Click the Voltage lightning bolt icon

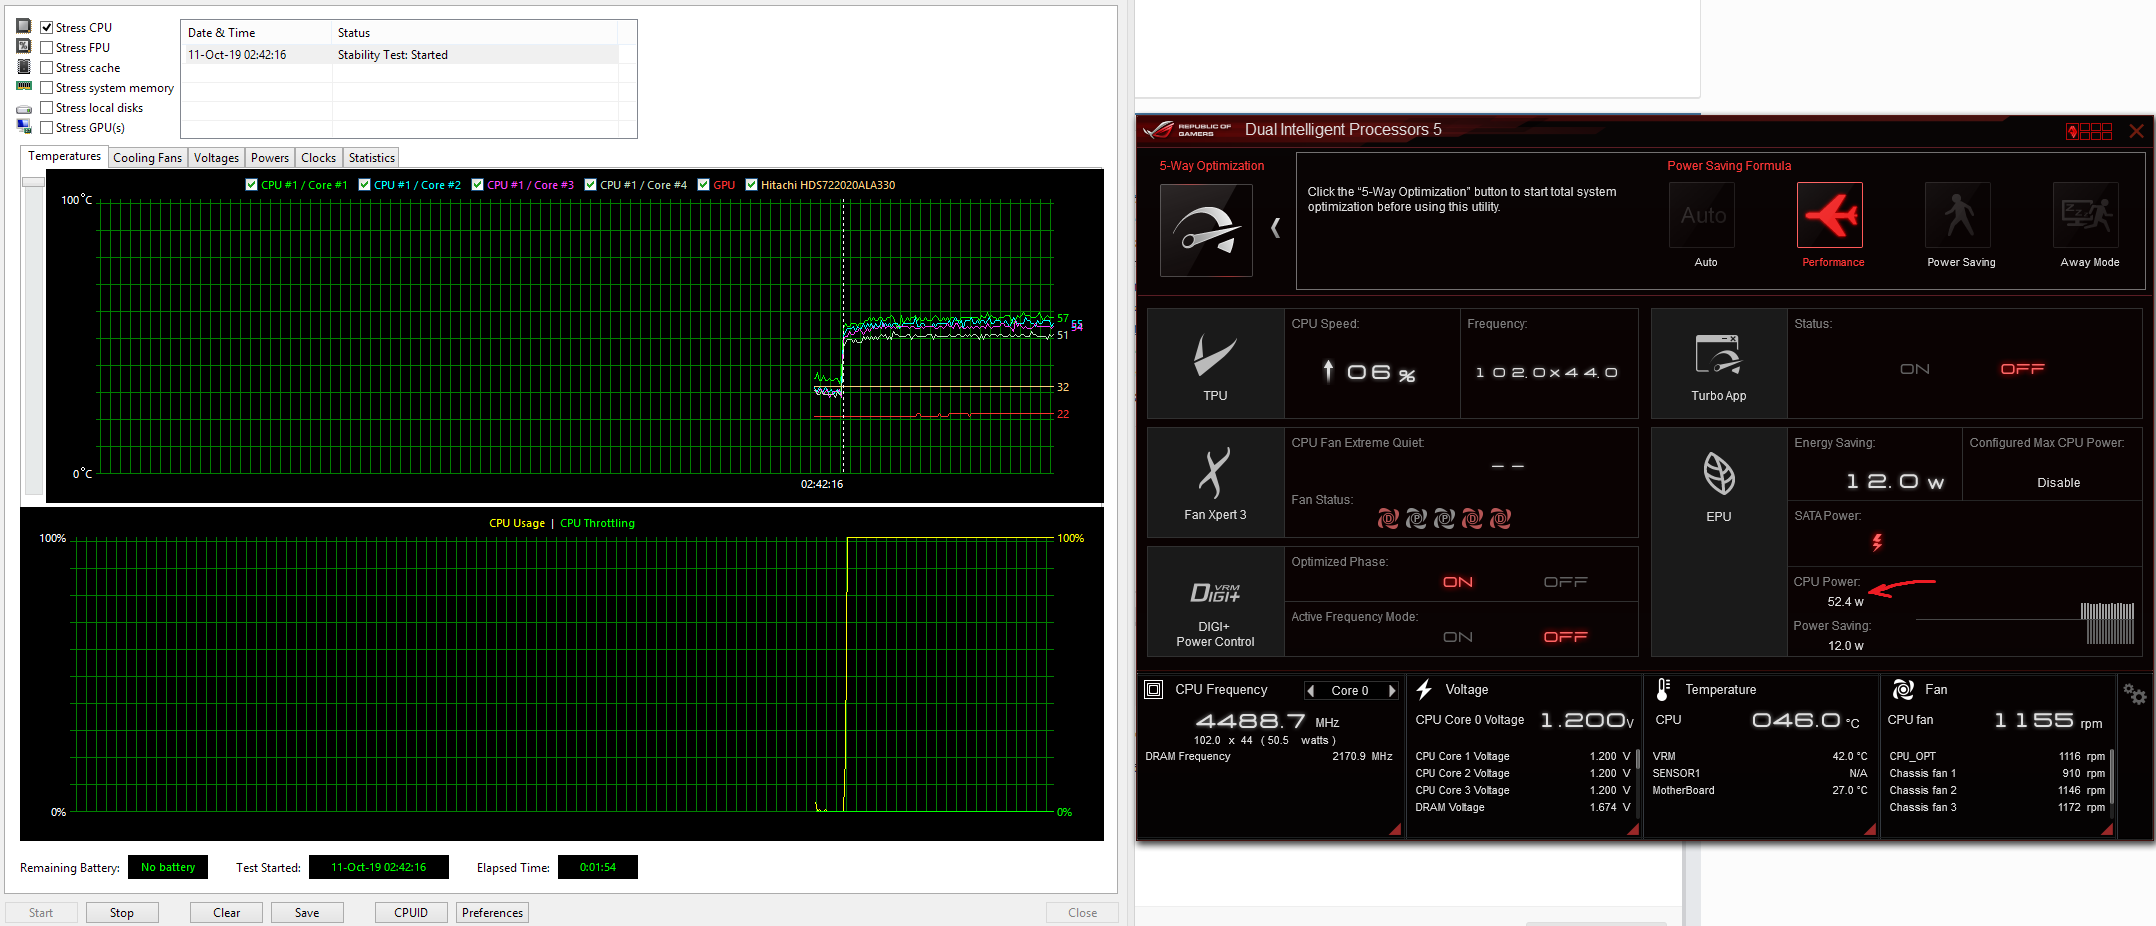[1424, 689]
